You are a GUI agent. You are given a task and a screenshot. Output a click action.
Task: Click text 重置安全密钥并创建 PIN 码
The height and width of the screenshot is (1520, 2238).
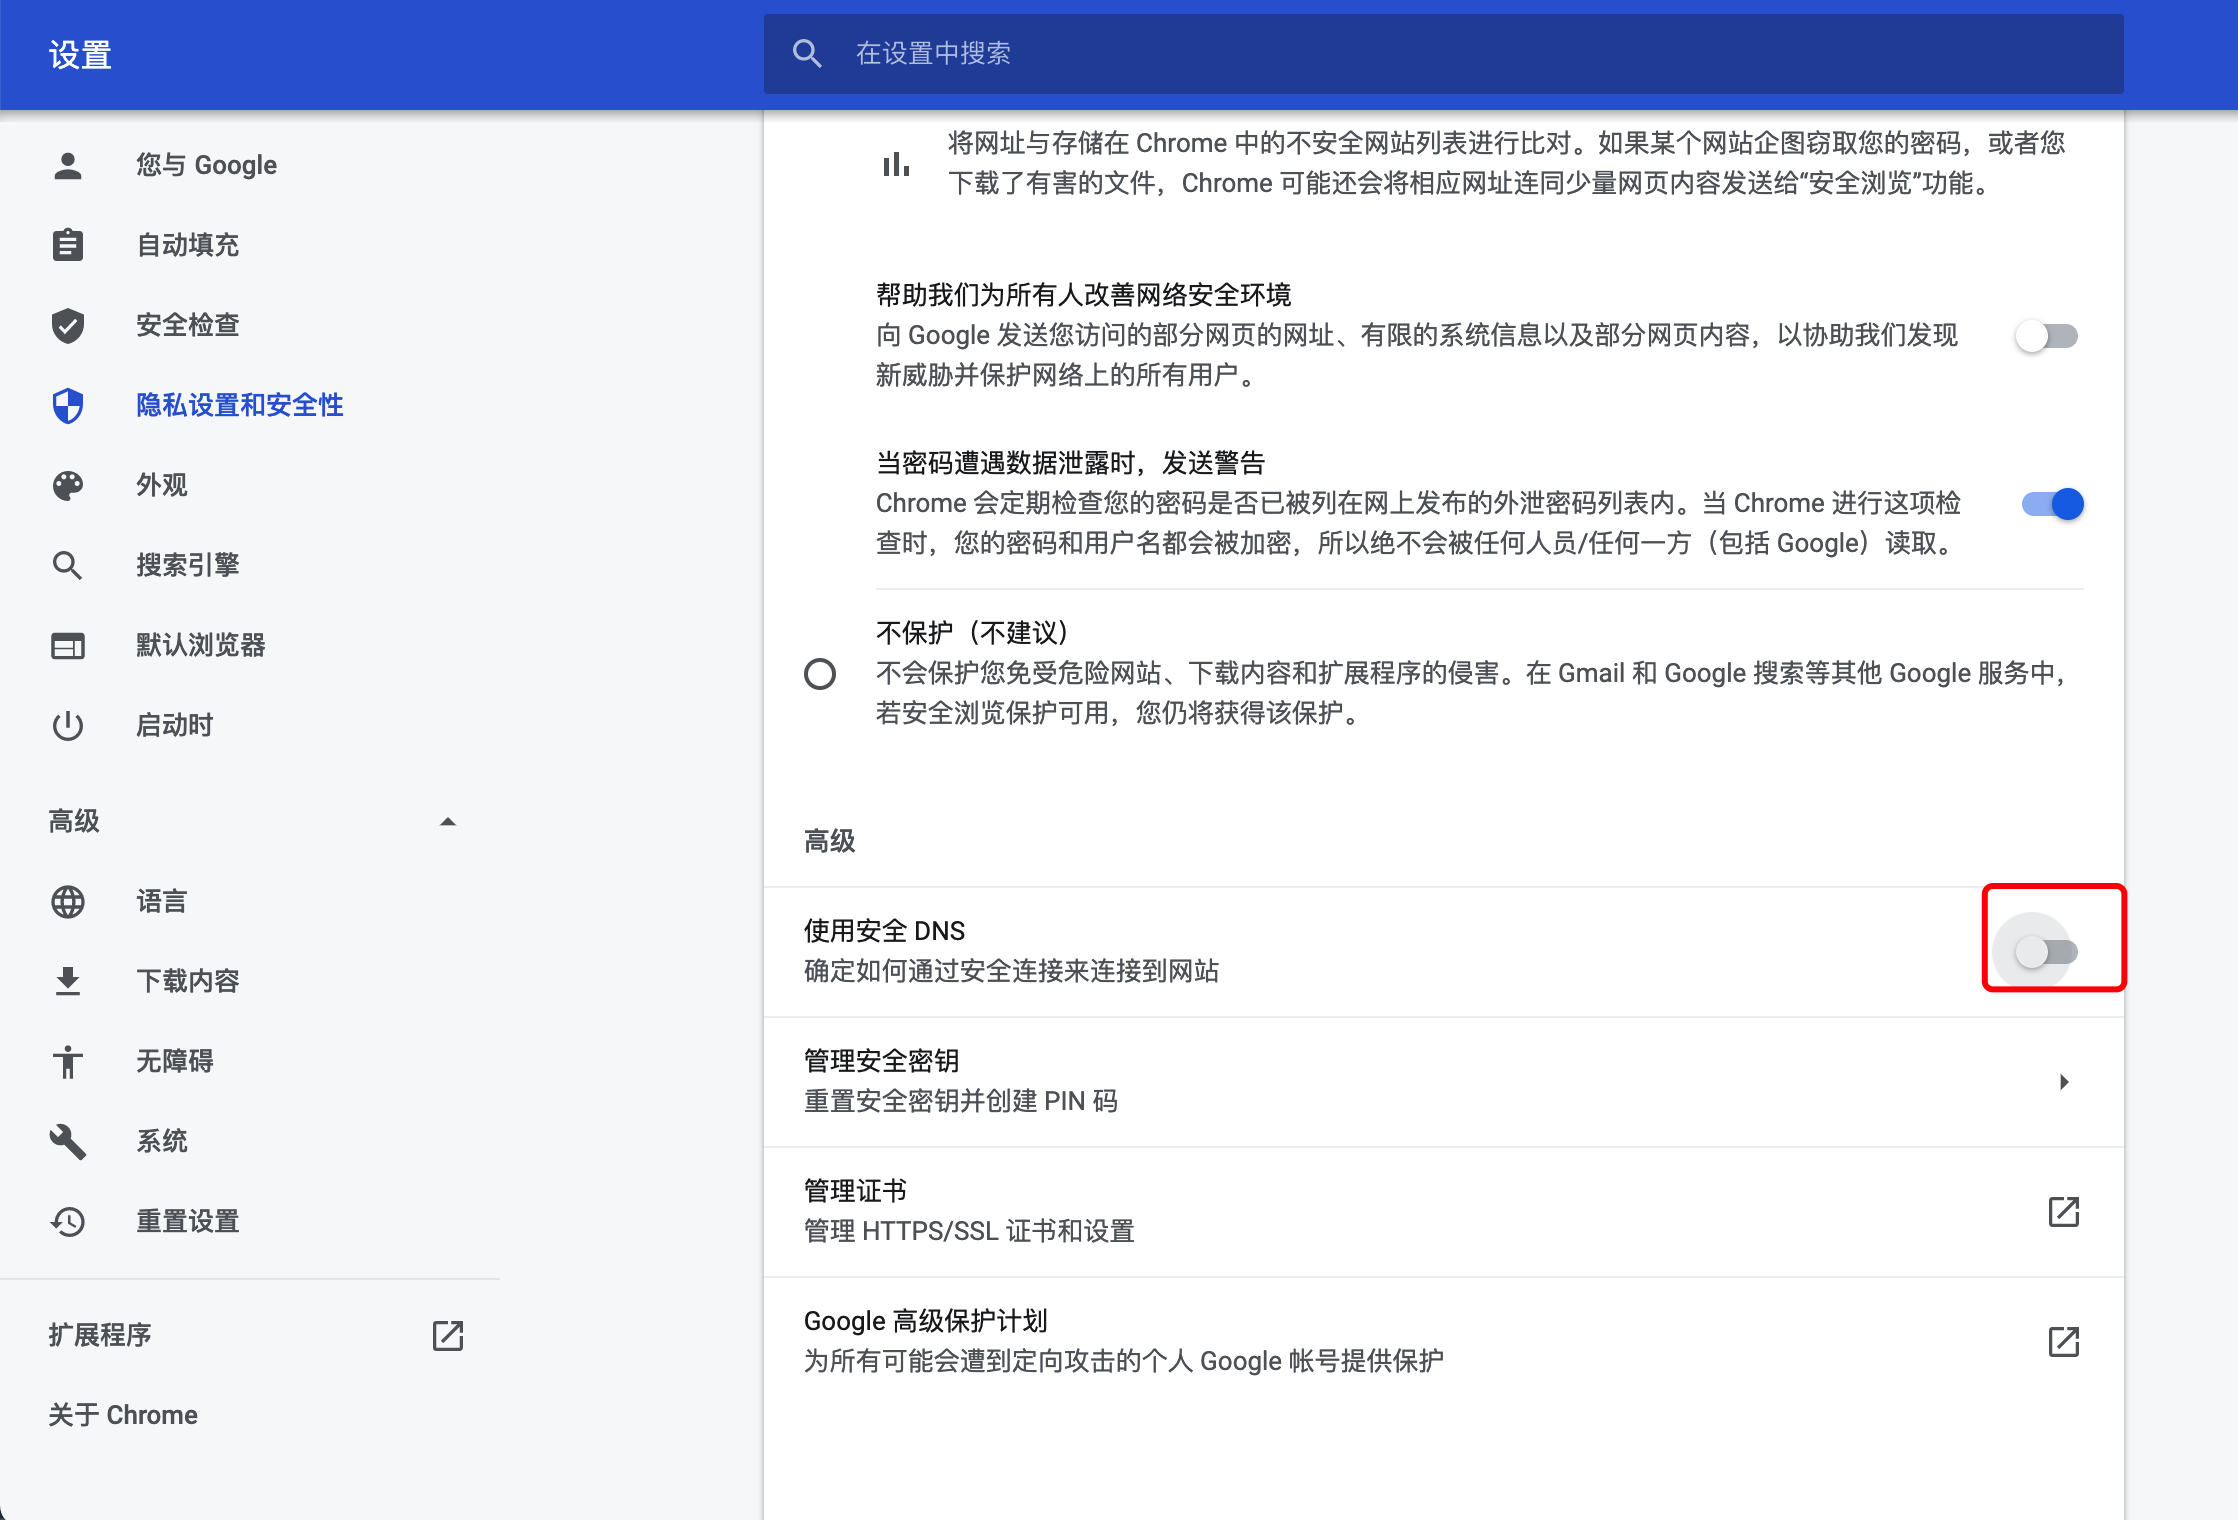point(961,1101)
